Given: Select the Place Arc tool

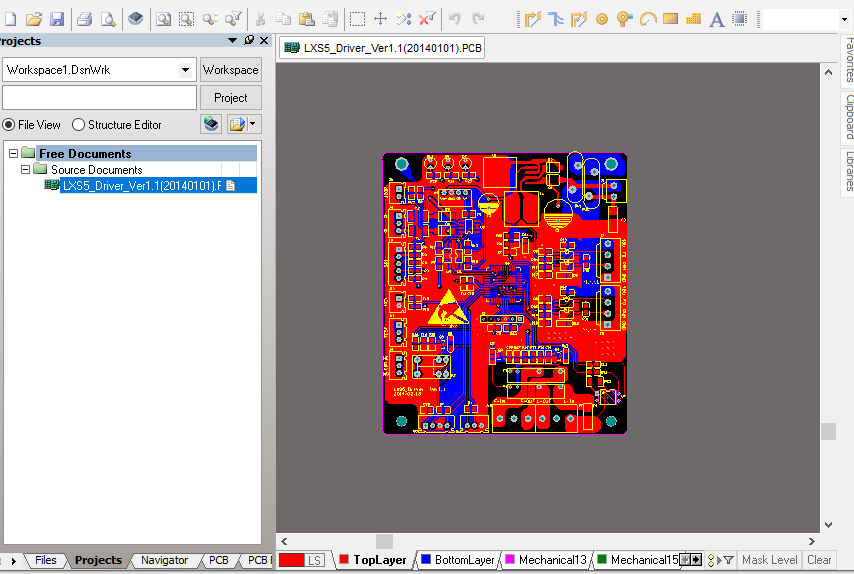Looking at the screenshot, I should [x=648, y=19].
